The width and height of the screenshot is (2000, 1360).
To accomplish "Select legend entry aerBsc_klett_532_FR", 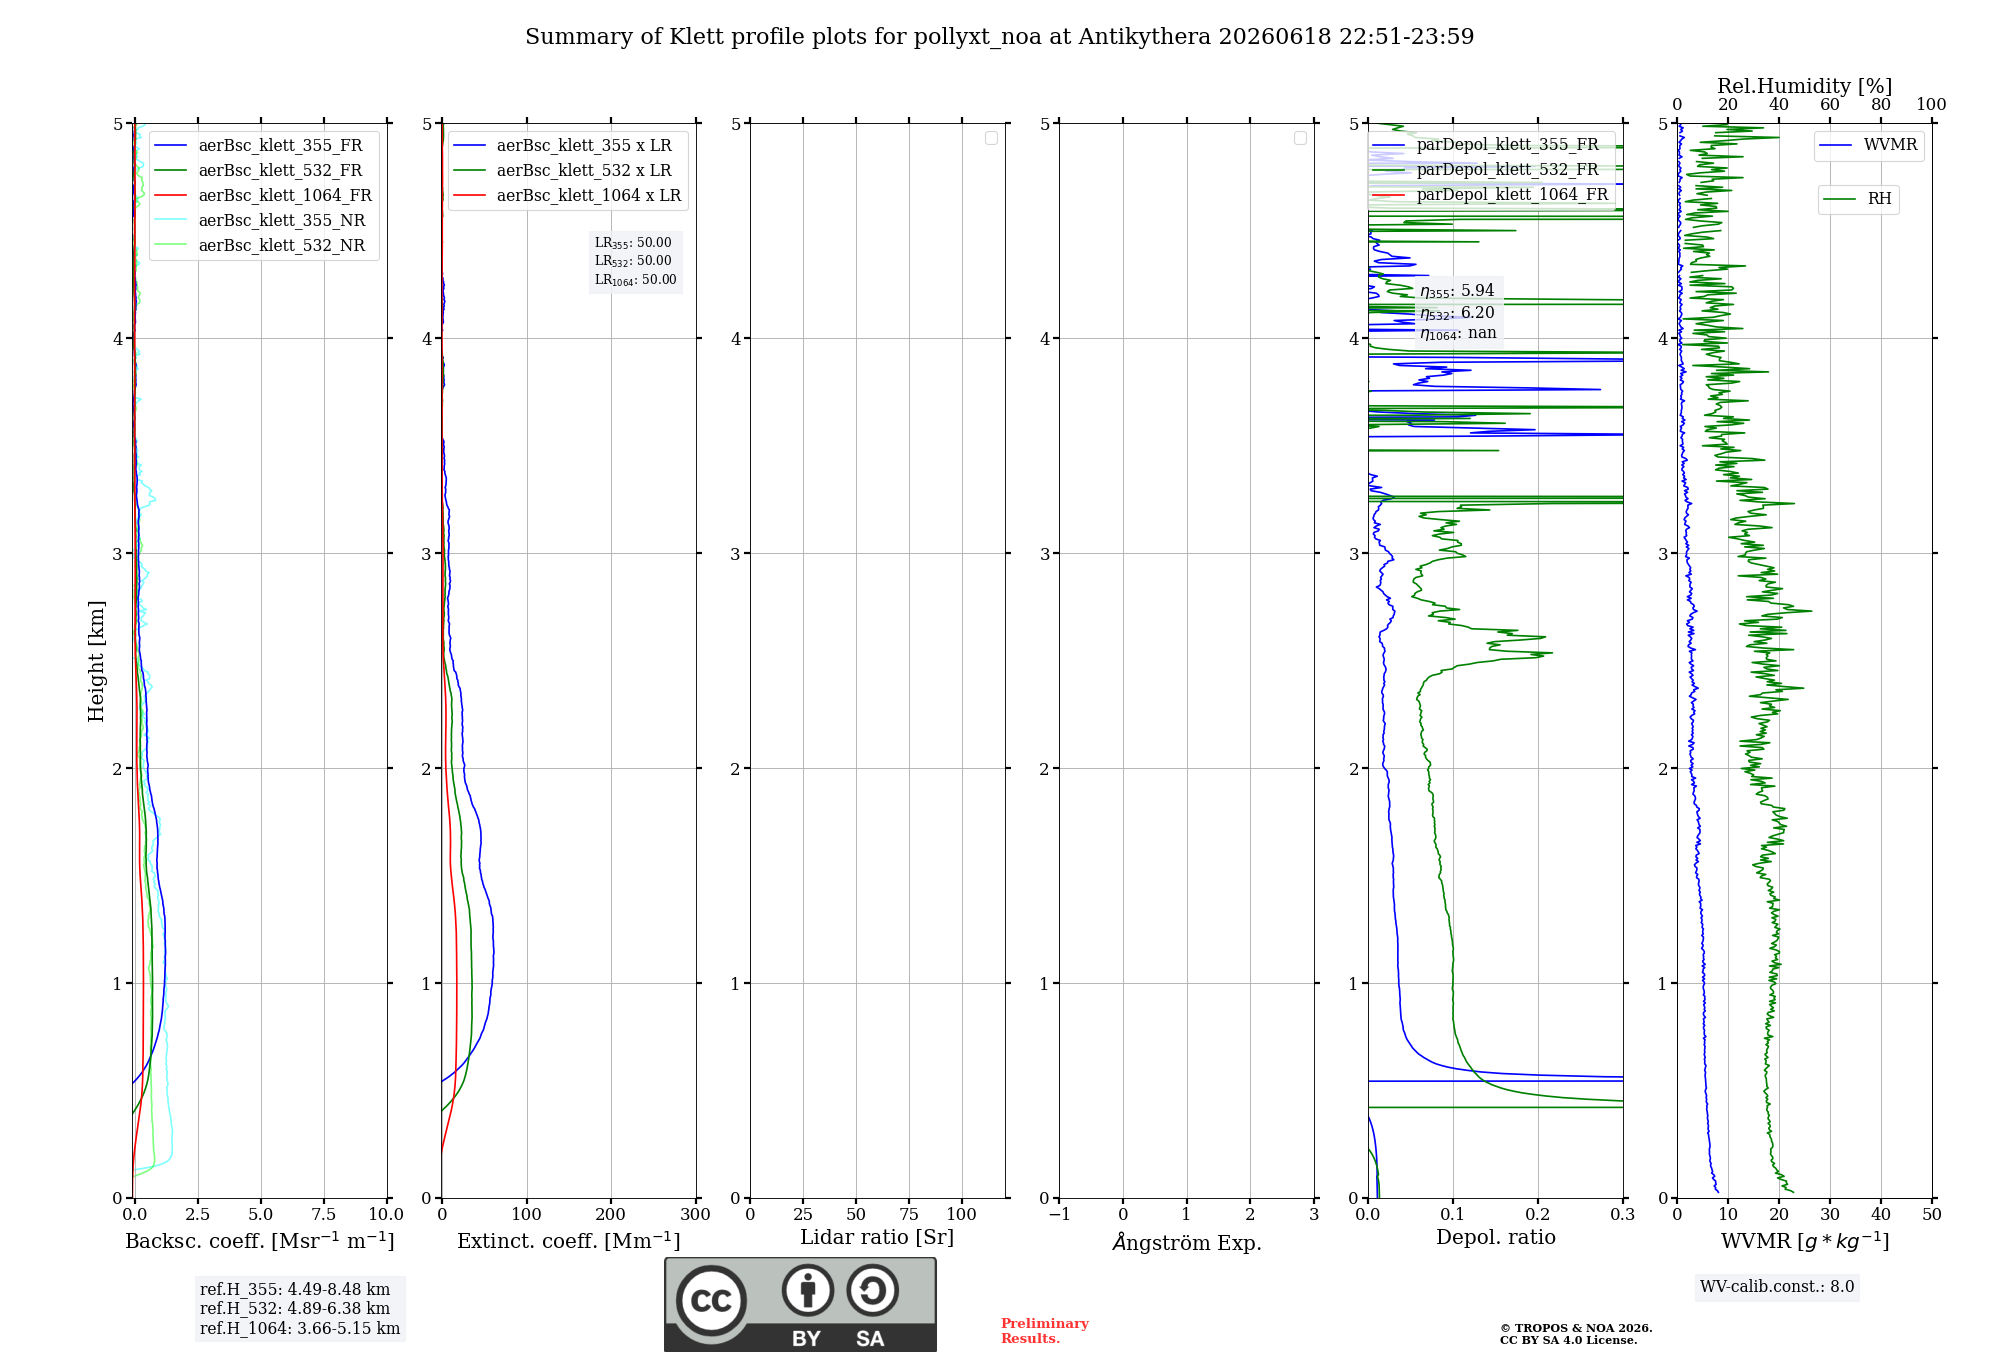I will pos(263,171).
